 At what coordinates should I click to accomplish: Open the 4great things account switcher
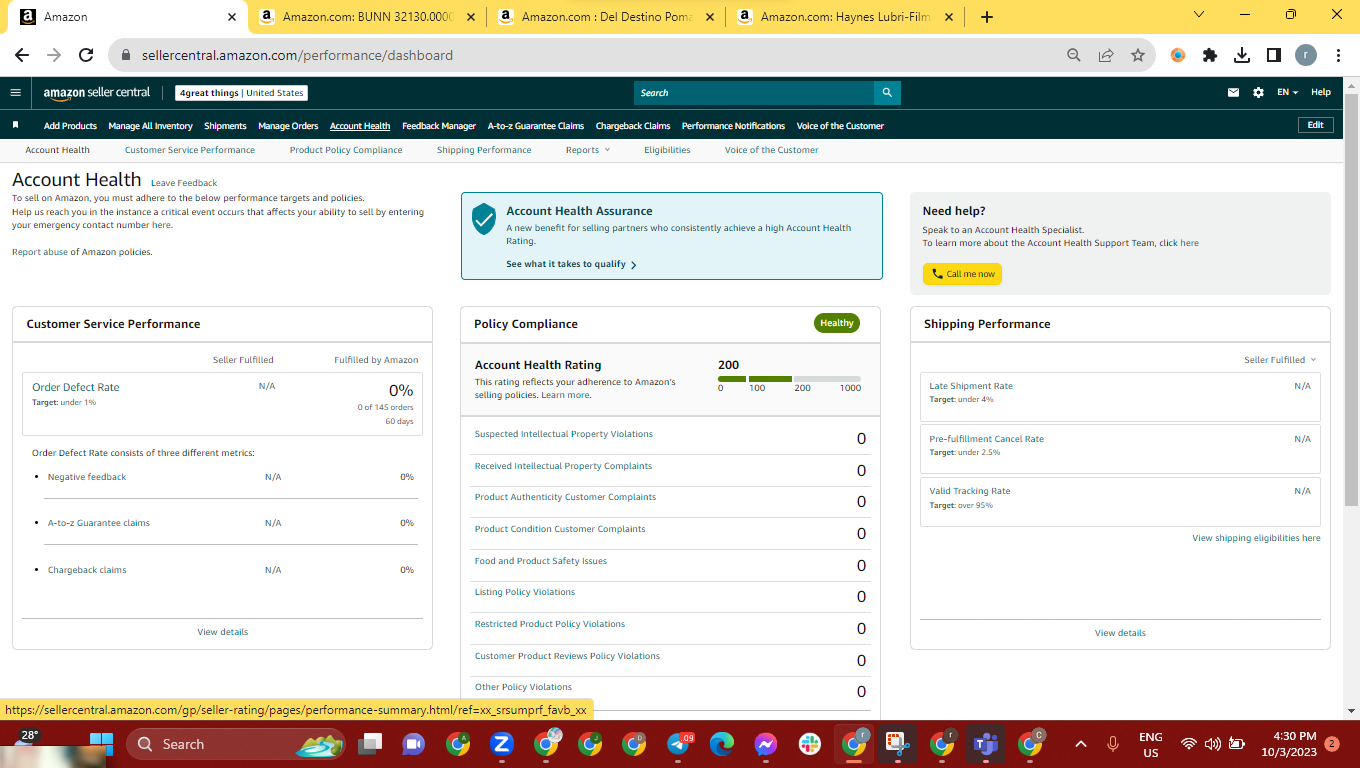(241, 93)
